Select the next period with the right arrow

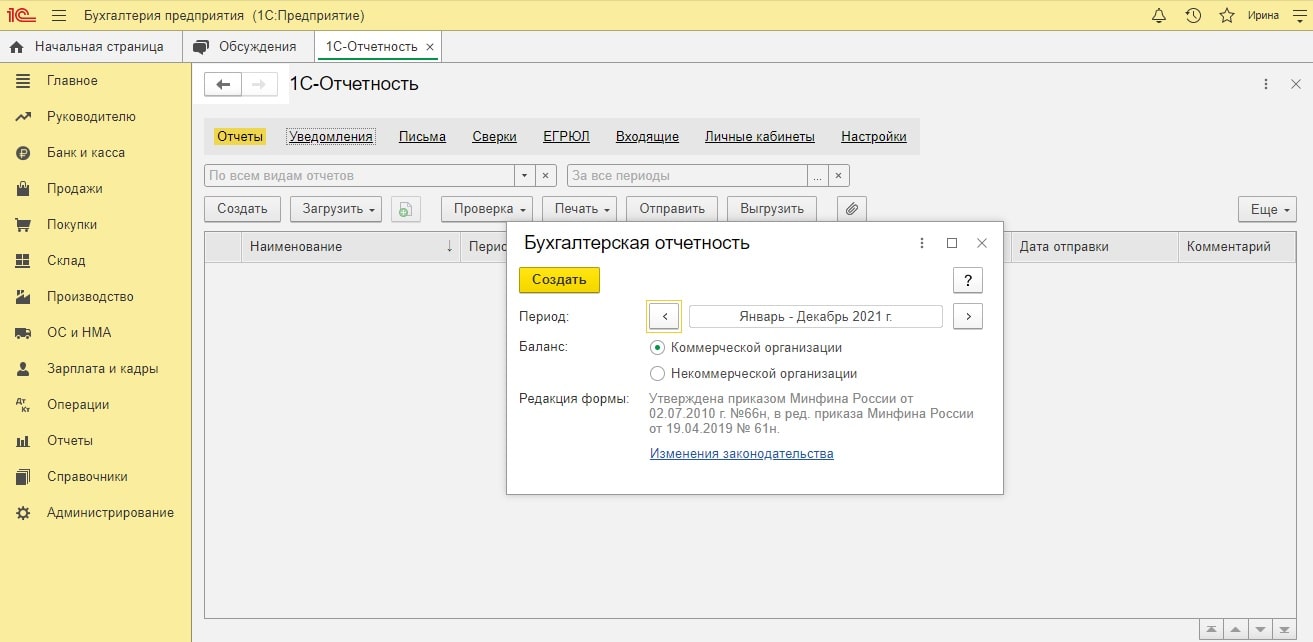(968, 316)
